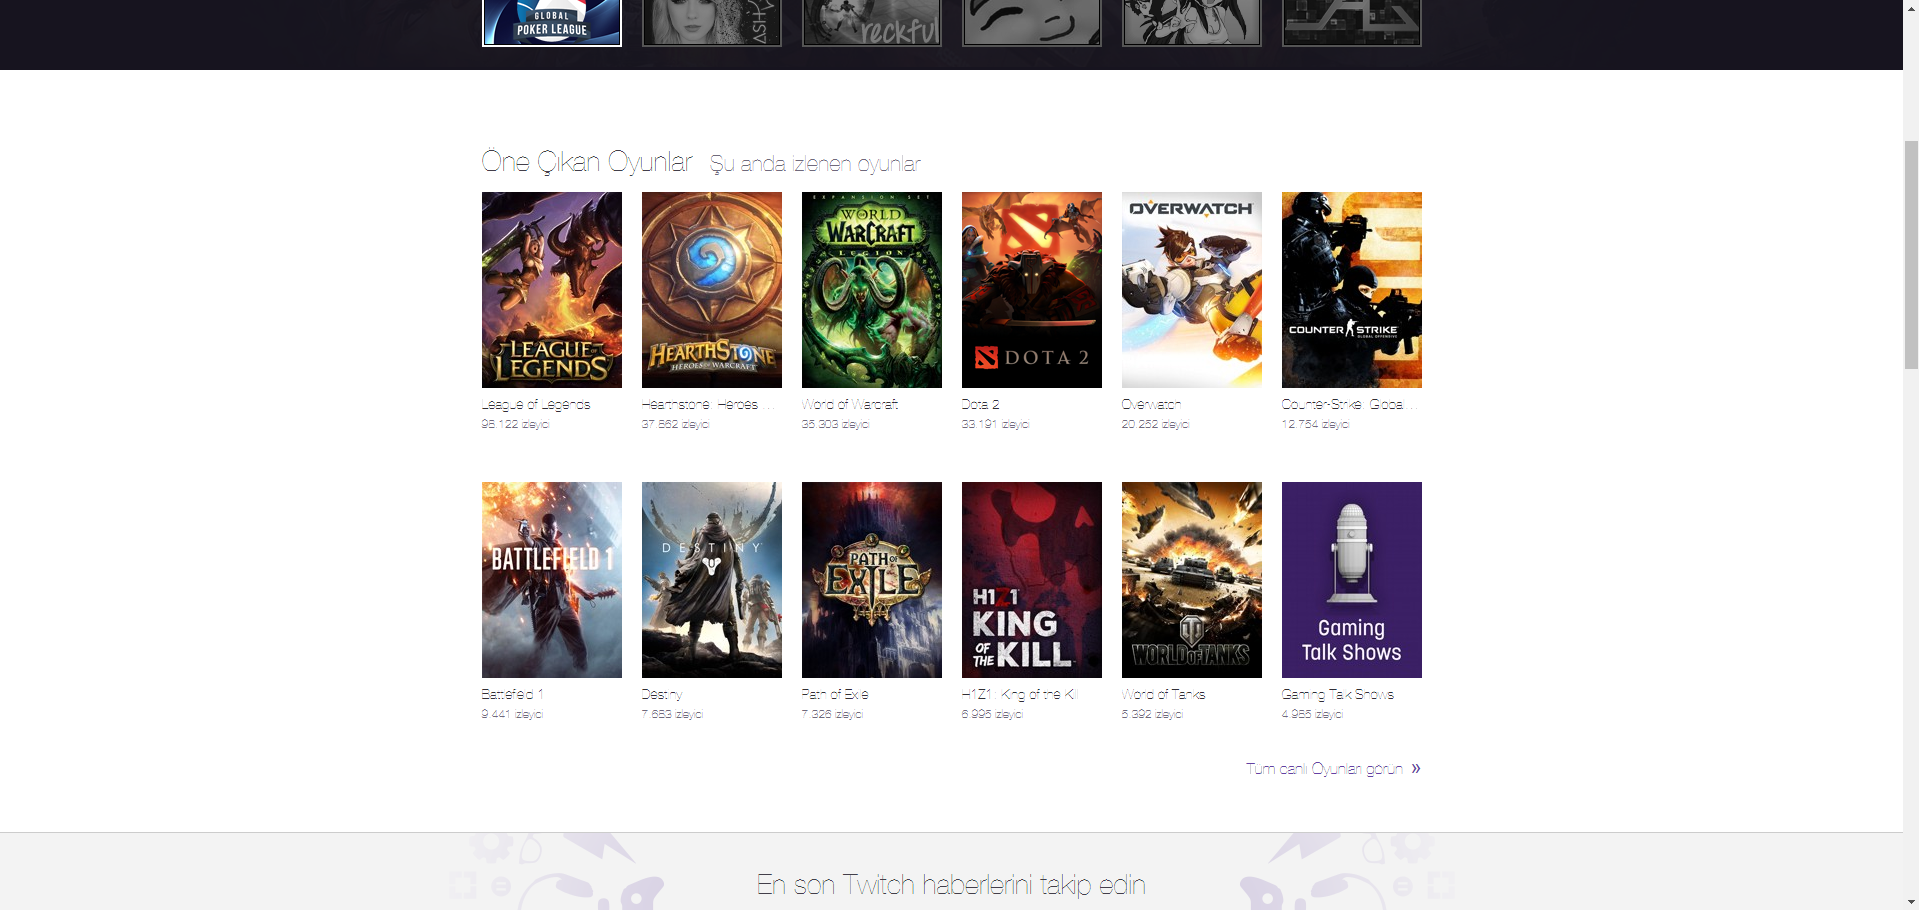Open the Counter-Strike cover art
Viewport: 1919px width, 910px height.
pos(1351,290)
